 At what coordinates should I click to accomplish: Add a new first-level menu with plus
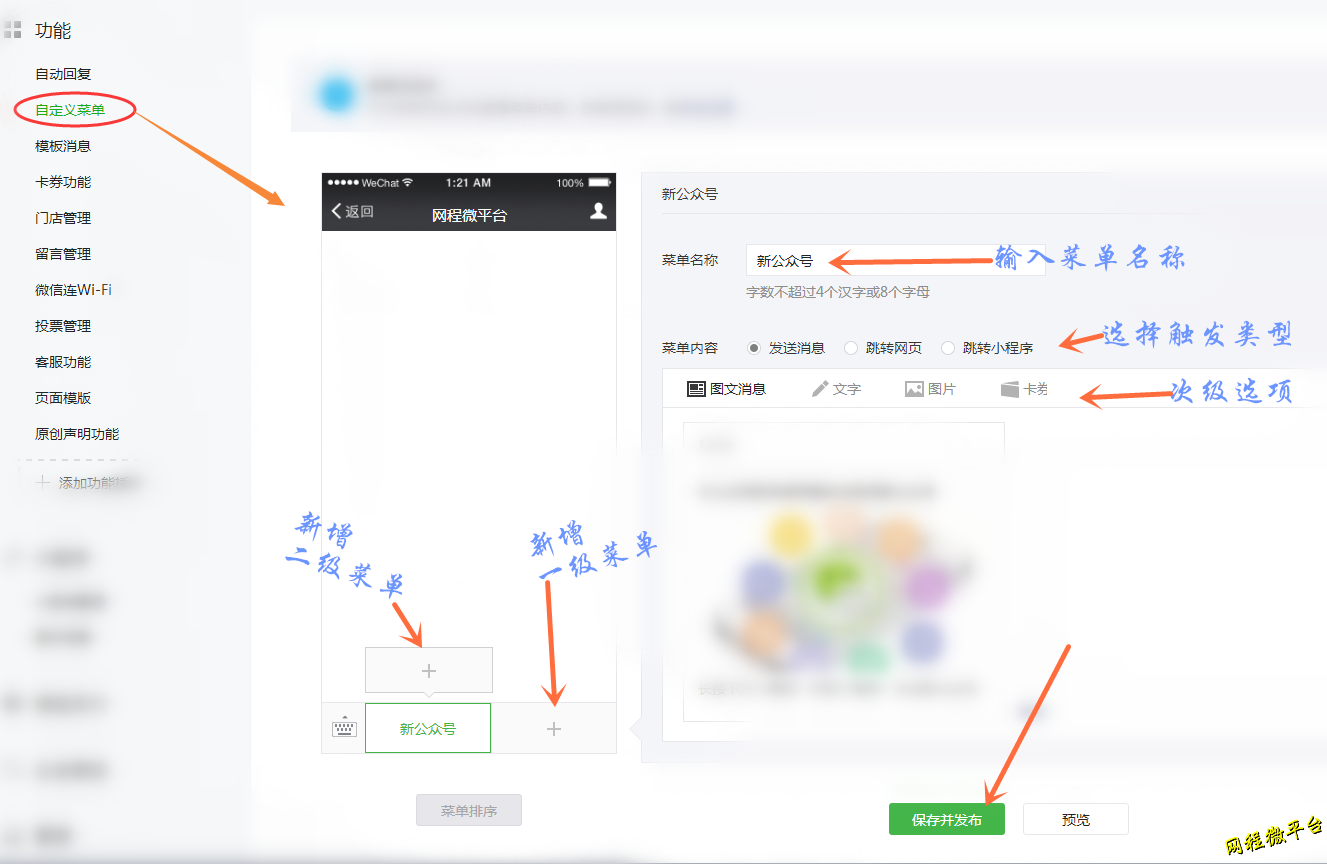tap(554, 729)
